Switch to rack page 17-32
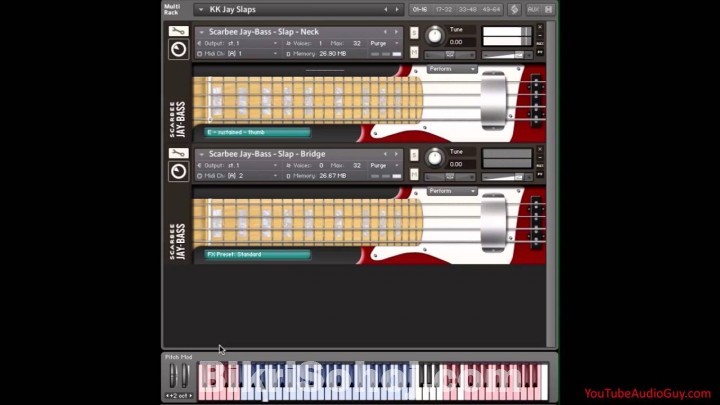 [444, 9]
